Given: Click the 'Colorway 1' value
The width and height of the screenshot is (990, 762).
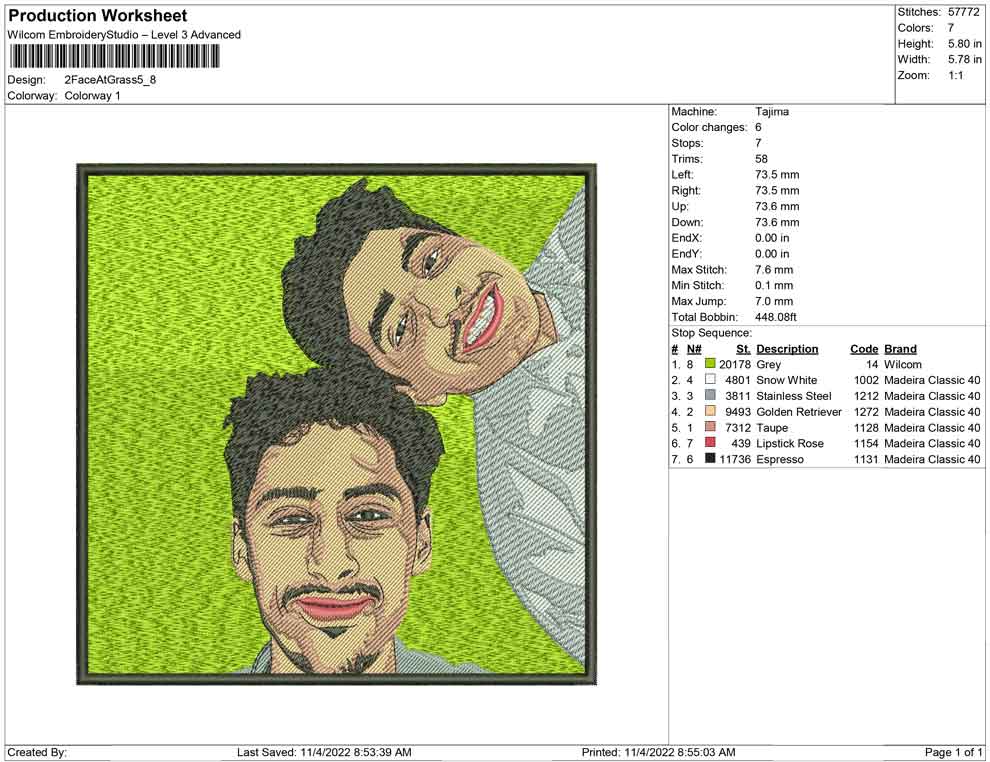Looking at the screenshot, I should 92,96.
